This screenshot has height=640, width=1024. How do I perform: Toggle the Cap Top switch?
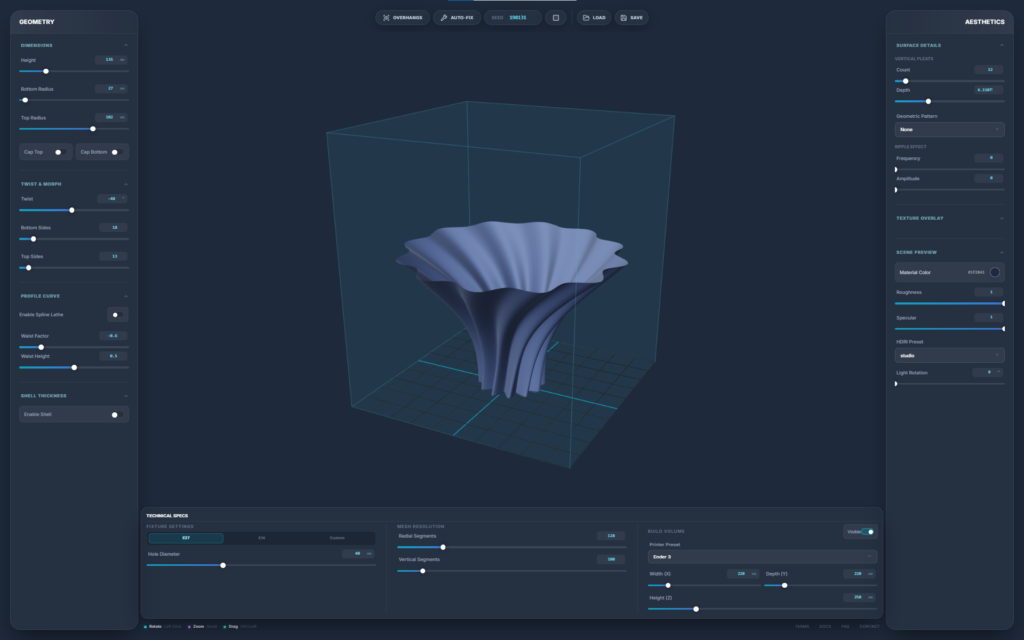[x=59, y=152]
